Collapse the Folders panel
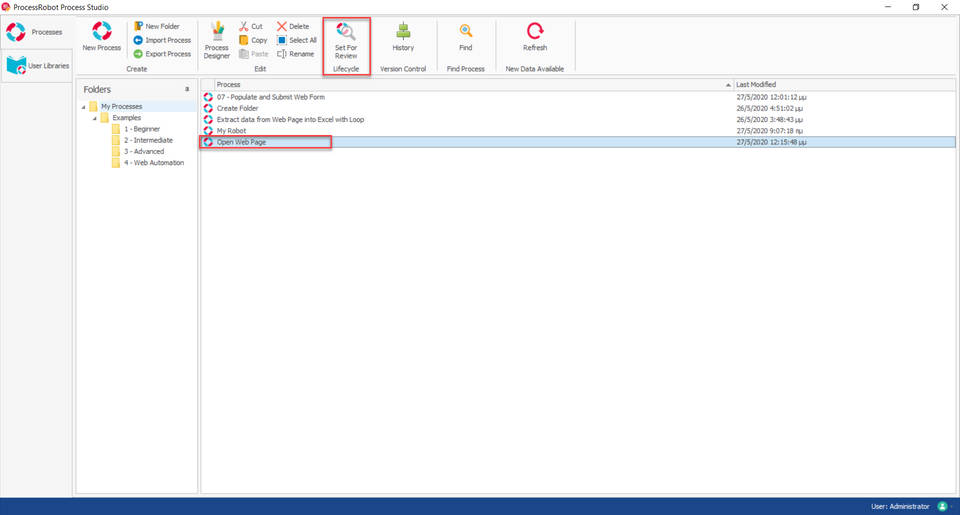Screen dimensions: 960x515 pos(187,89)
